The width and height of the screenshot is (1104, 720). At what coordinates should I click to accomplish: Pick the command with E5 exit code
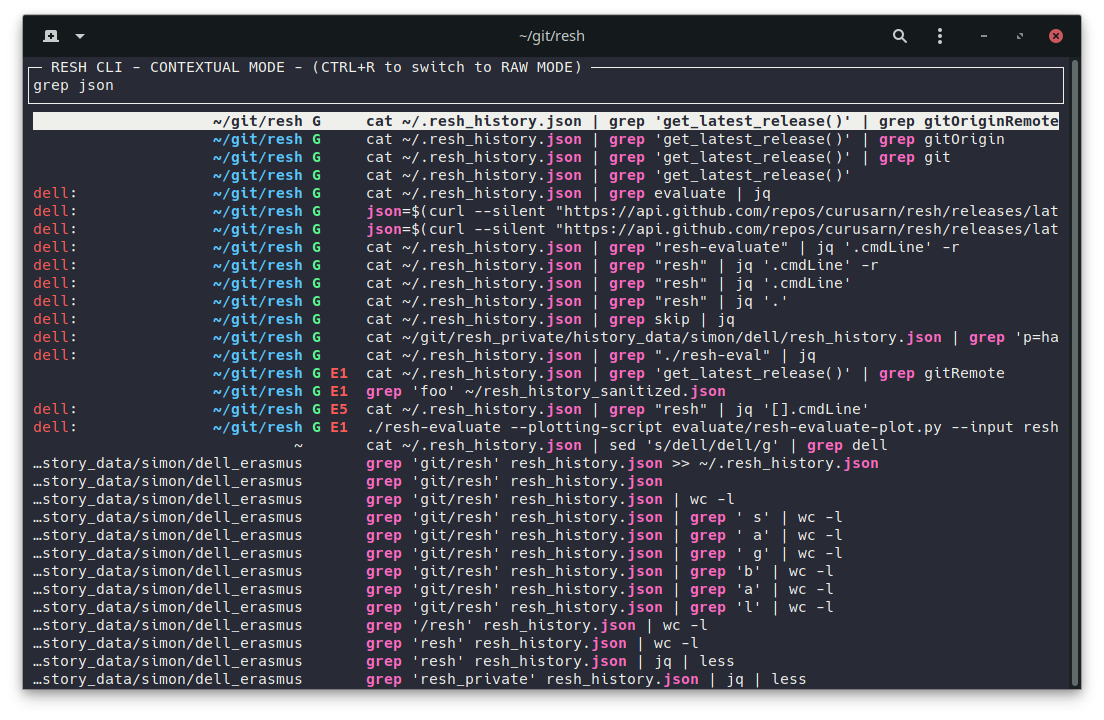pyautogui.click(x=617, y=410)
